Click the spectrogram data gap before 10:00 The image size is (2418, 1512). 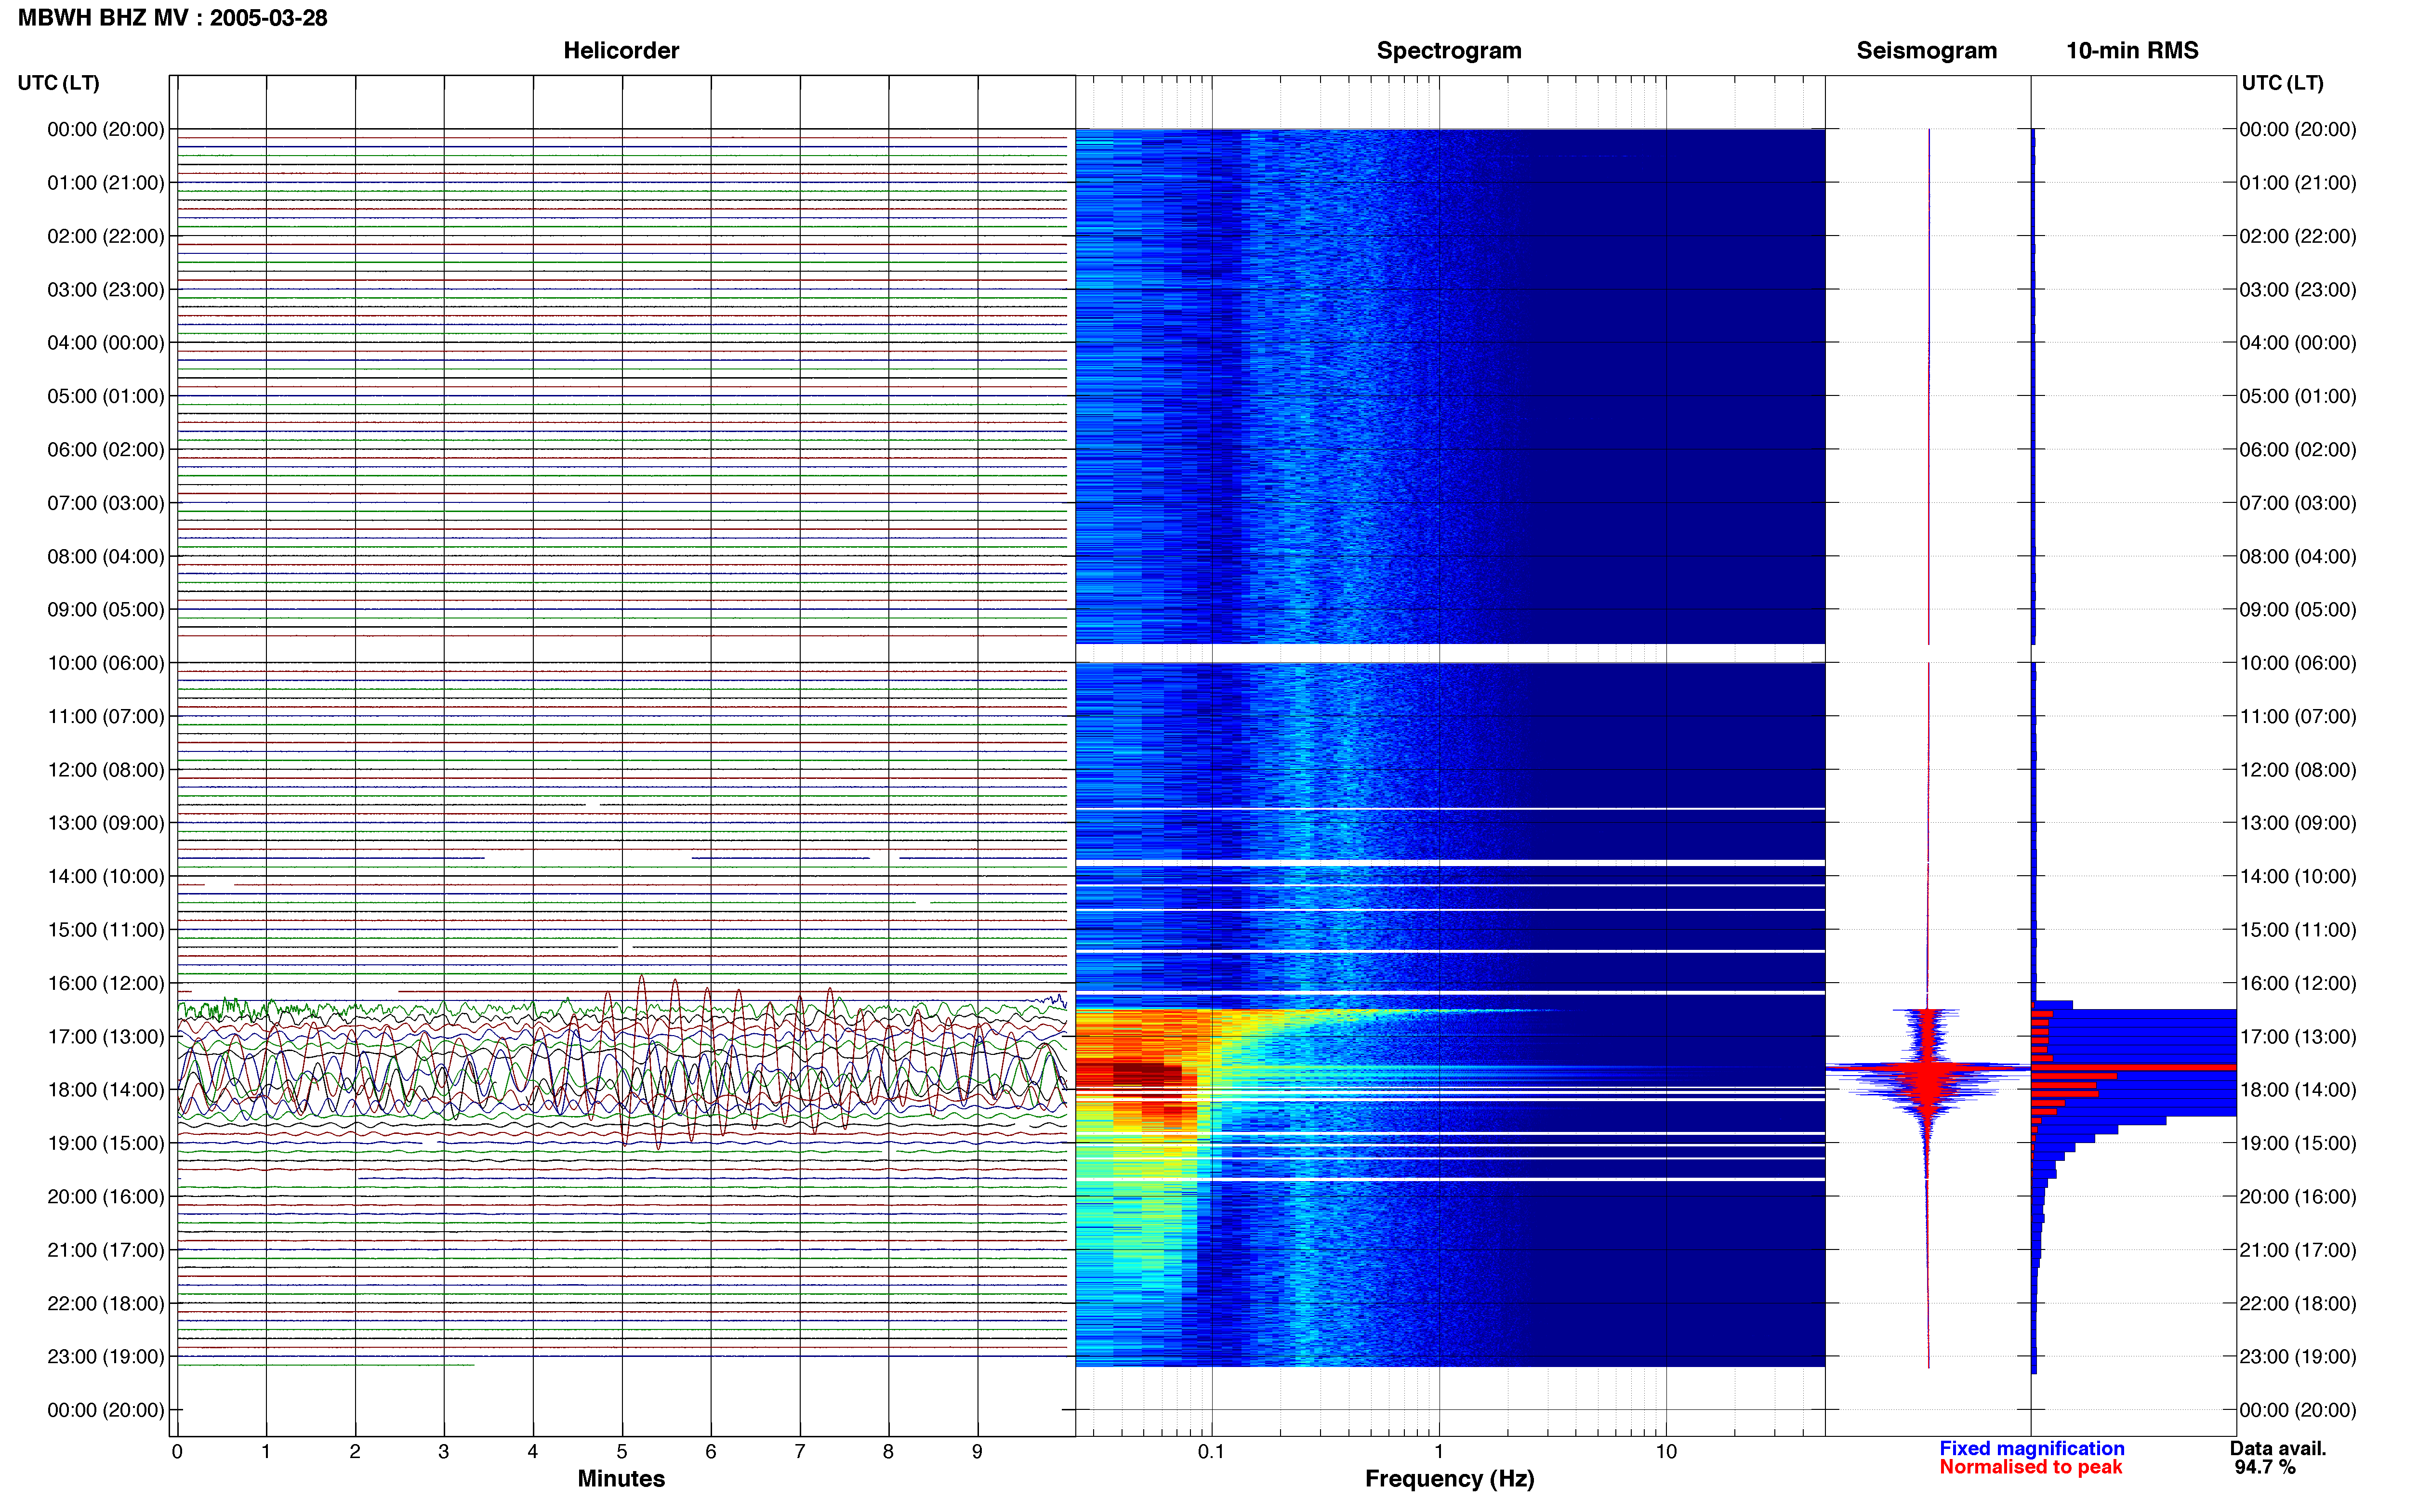pos(1450,653)
